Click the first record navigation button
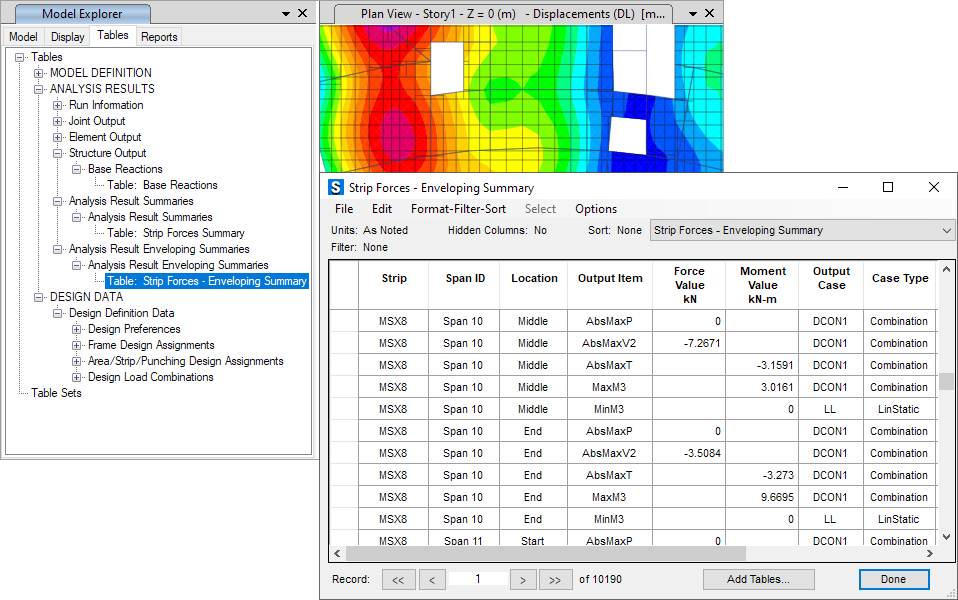Screen dimensions: 958x600 tap(398, 579)
